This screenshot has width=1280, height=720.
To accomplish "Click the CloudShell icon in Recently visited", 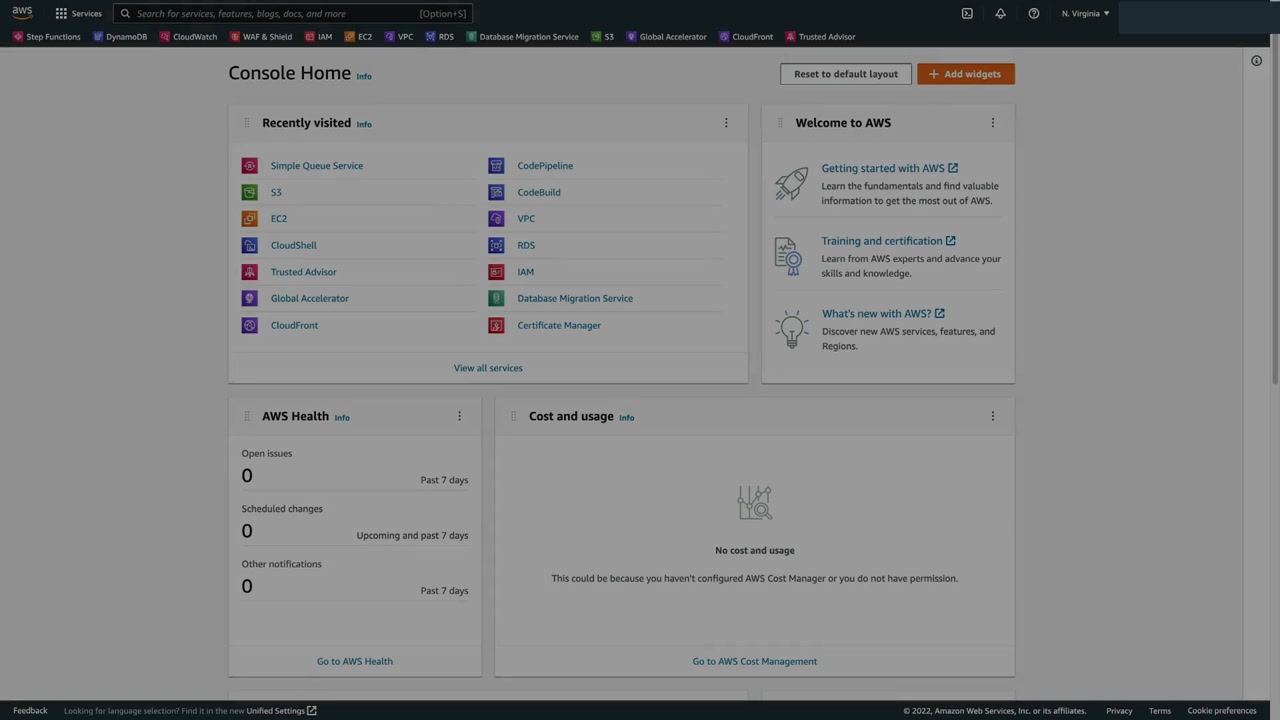I will (250, 245).
